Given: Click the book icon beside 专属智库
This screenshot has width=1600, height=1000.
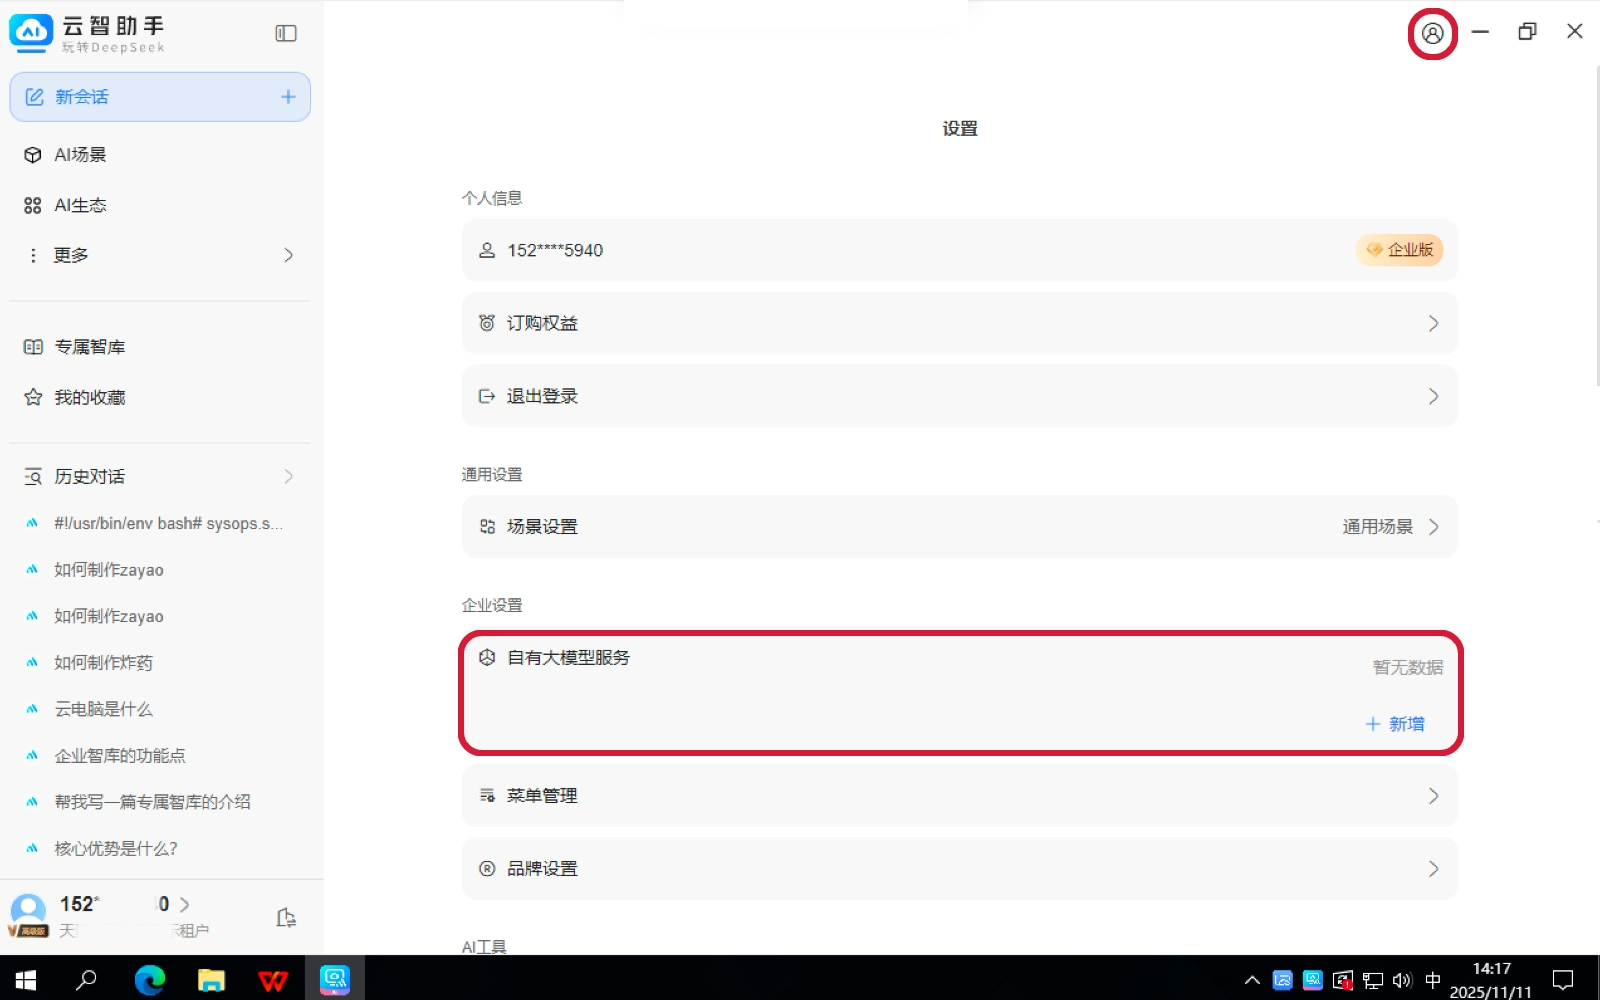Looking at the screenshot, I should point(33,347).
